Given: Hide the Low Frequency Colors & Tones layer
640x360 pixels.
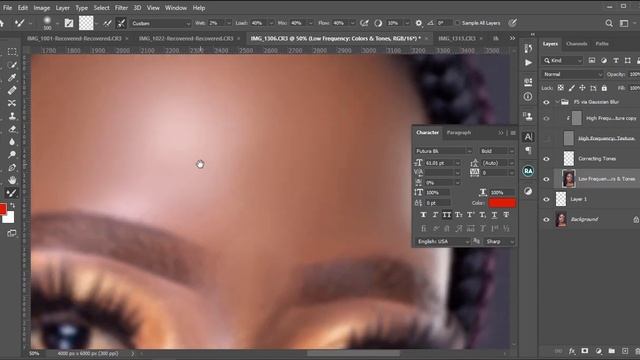Looking at the screenshot, I should 546,179.
